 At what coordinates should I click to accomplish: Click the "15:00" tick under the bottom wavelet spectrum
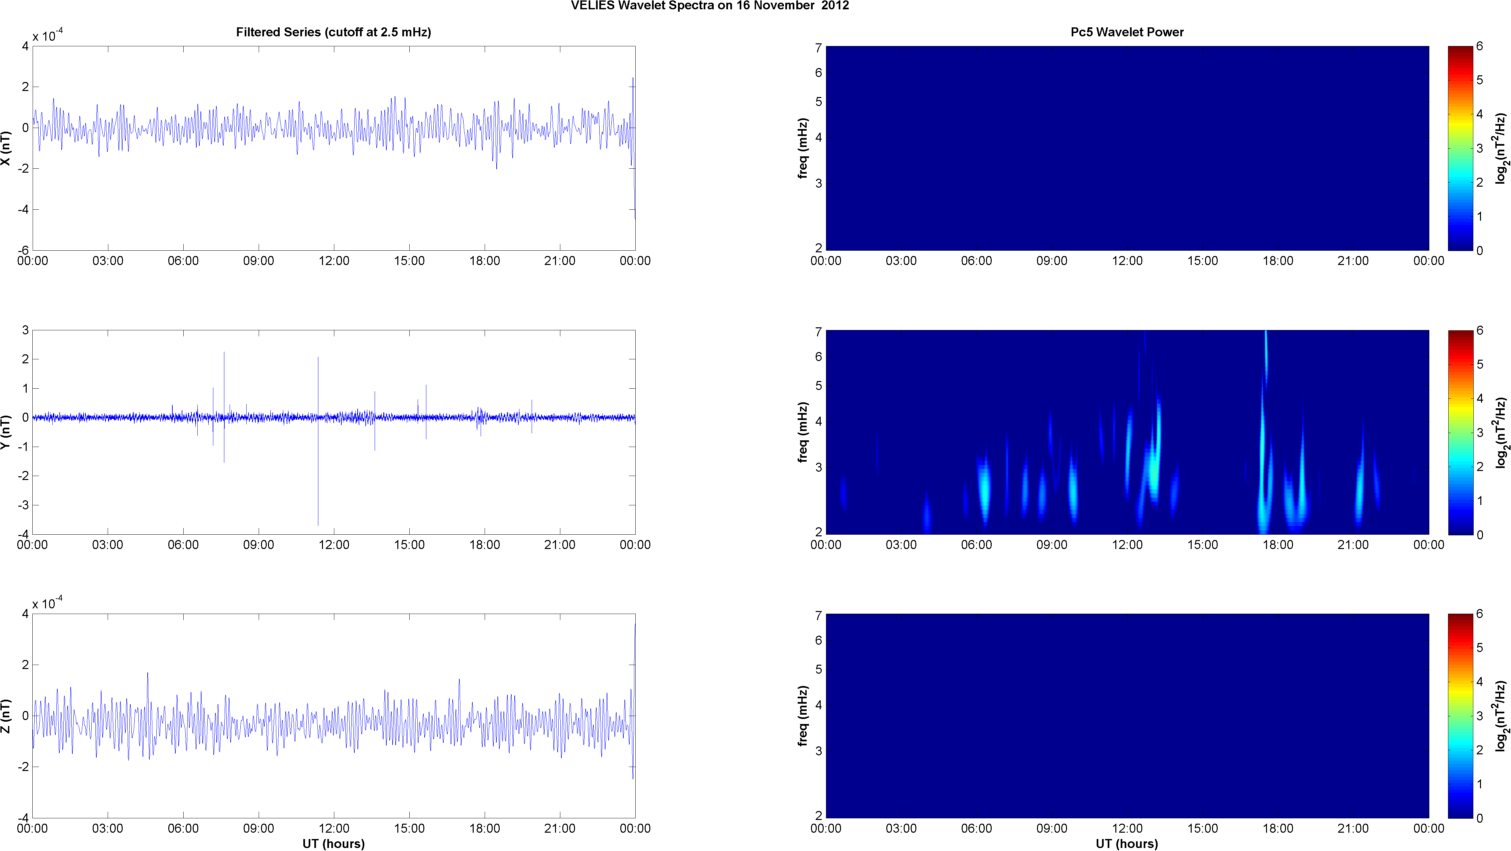(x=1203, y=829)
